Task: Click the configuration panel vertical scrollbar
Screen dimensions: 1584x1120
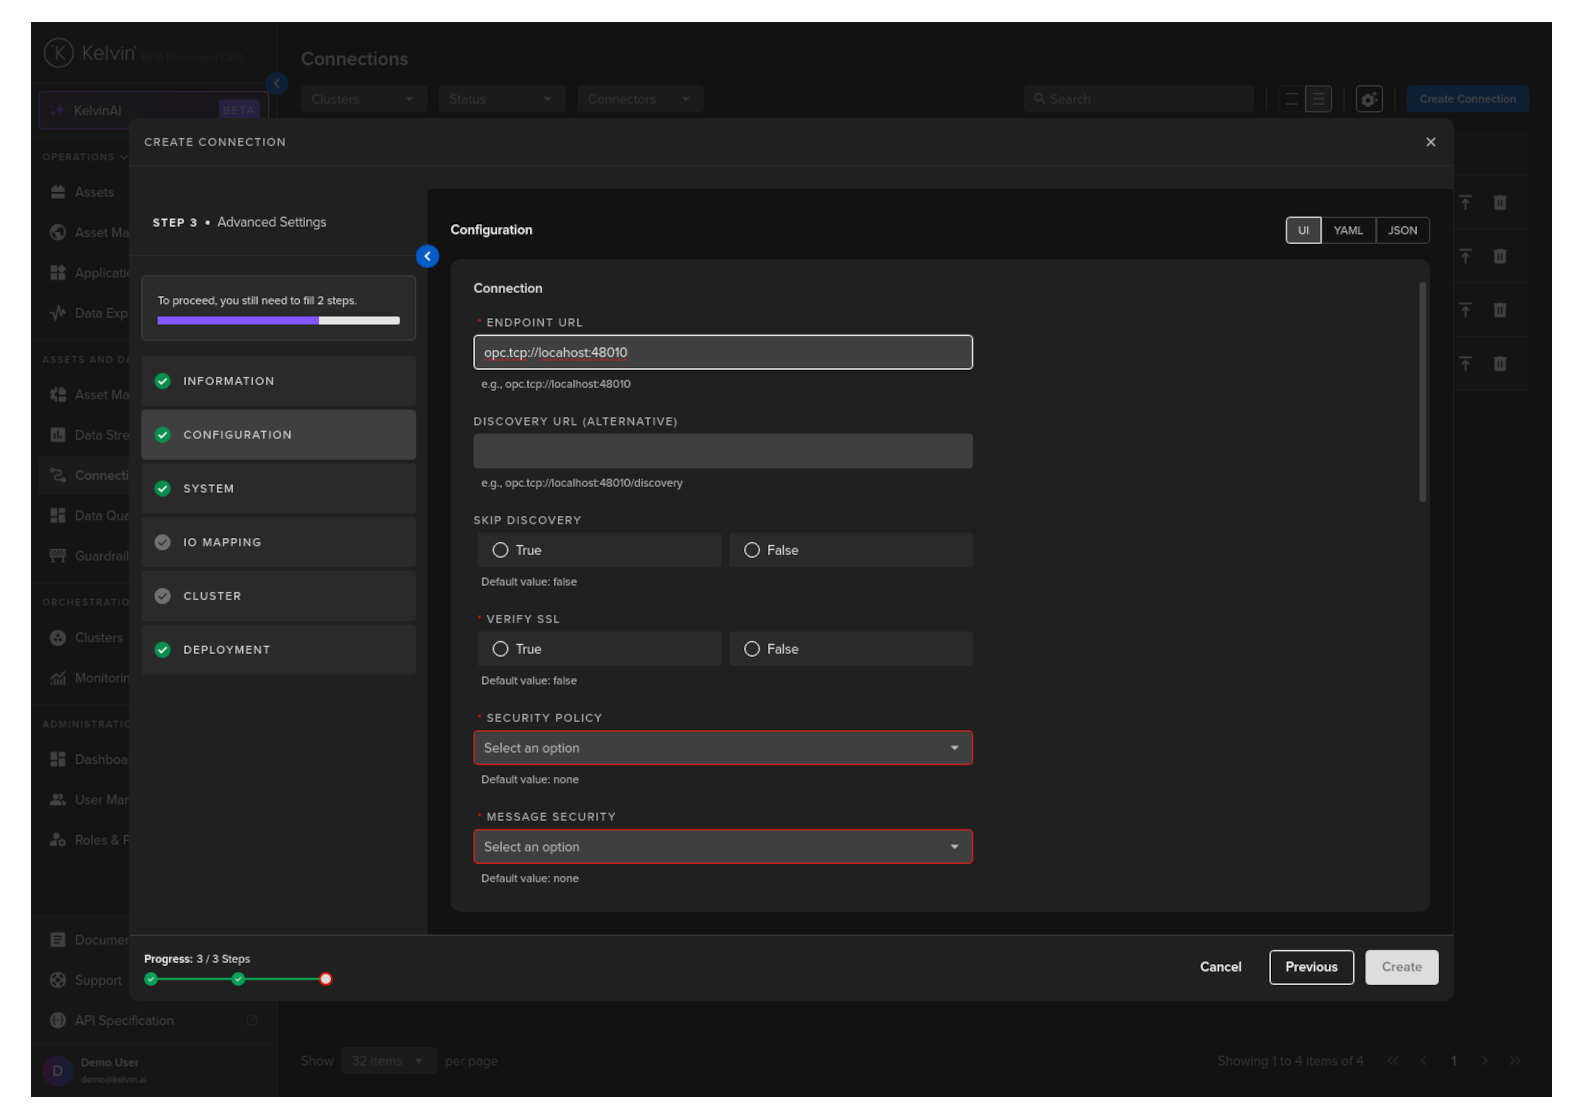Action: click(x=1422, y=392)
